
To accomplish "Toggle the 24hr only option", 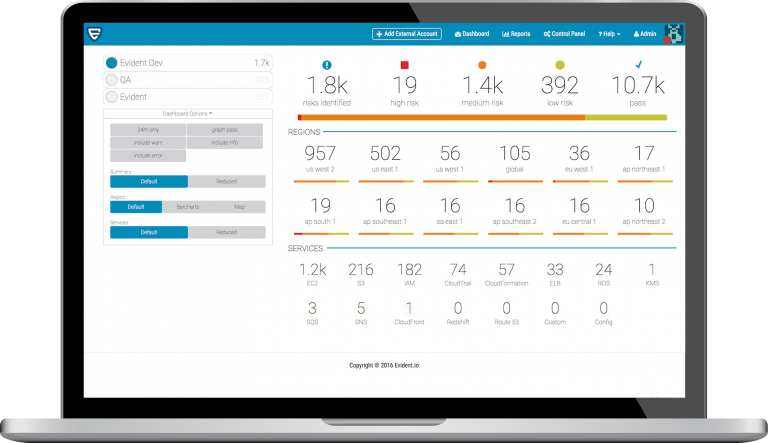I will click(148, 130).
